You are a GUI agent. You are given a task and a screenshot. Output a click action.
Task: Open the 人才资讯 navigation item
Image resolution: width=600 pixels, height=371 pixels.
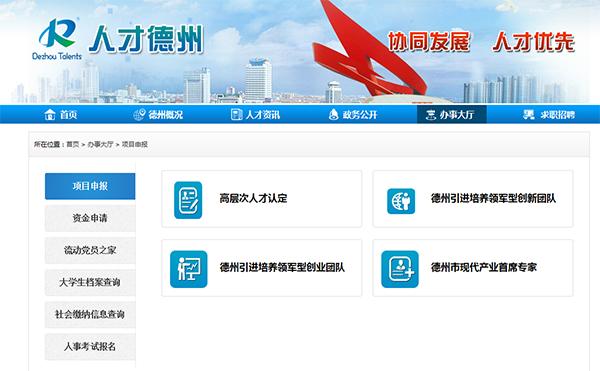[255, 114]
